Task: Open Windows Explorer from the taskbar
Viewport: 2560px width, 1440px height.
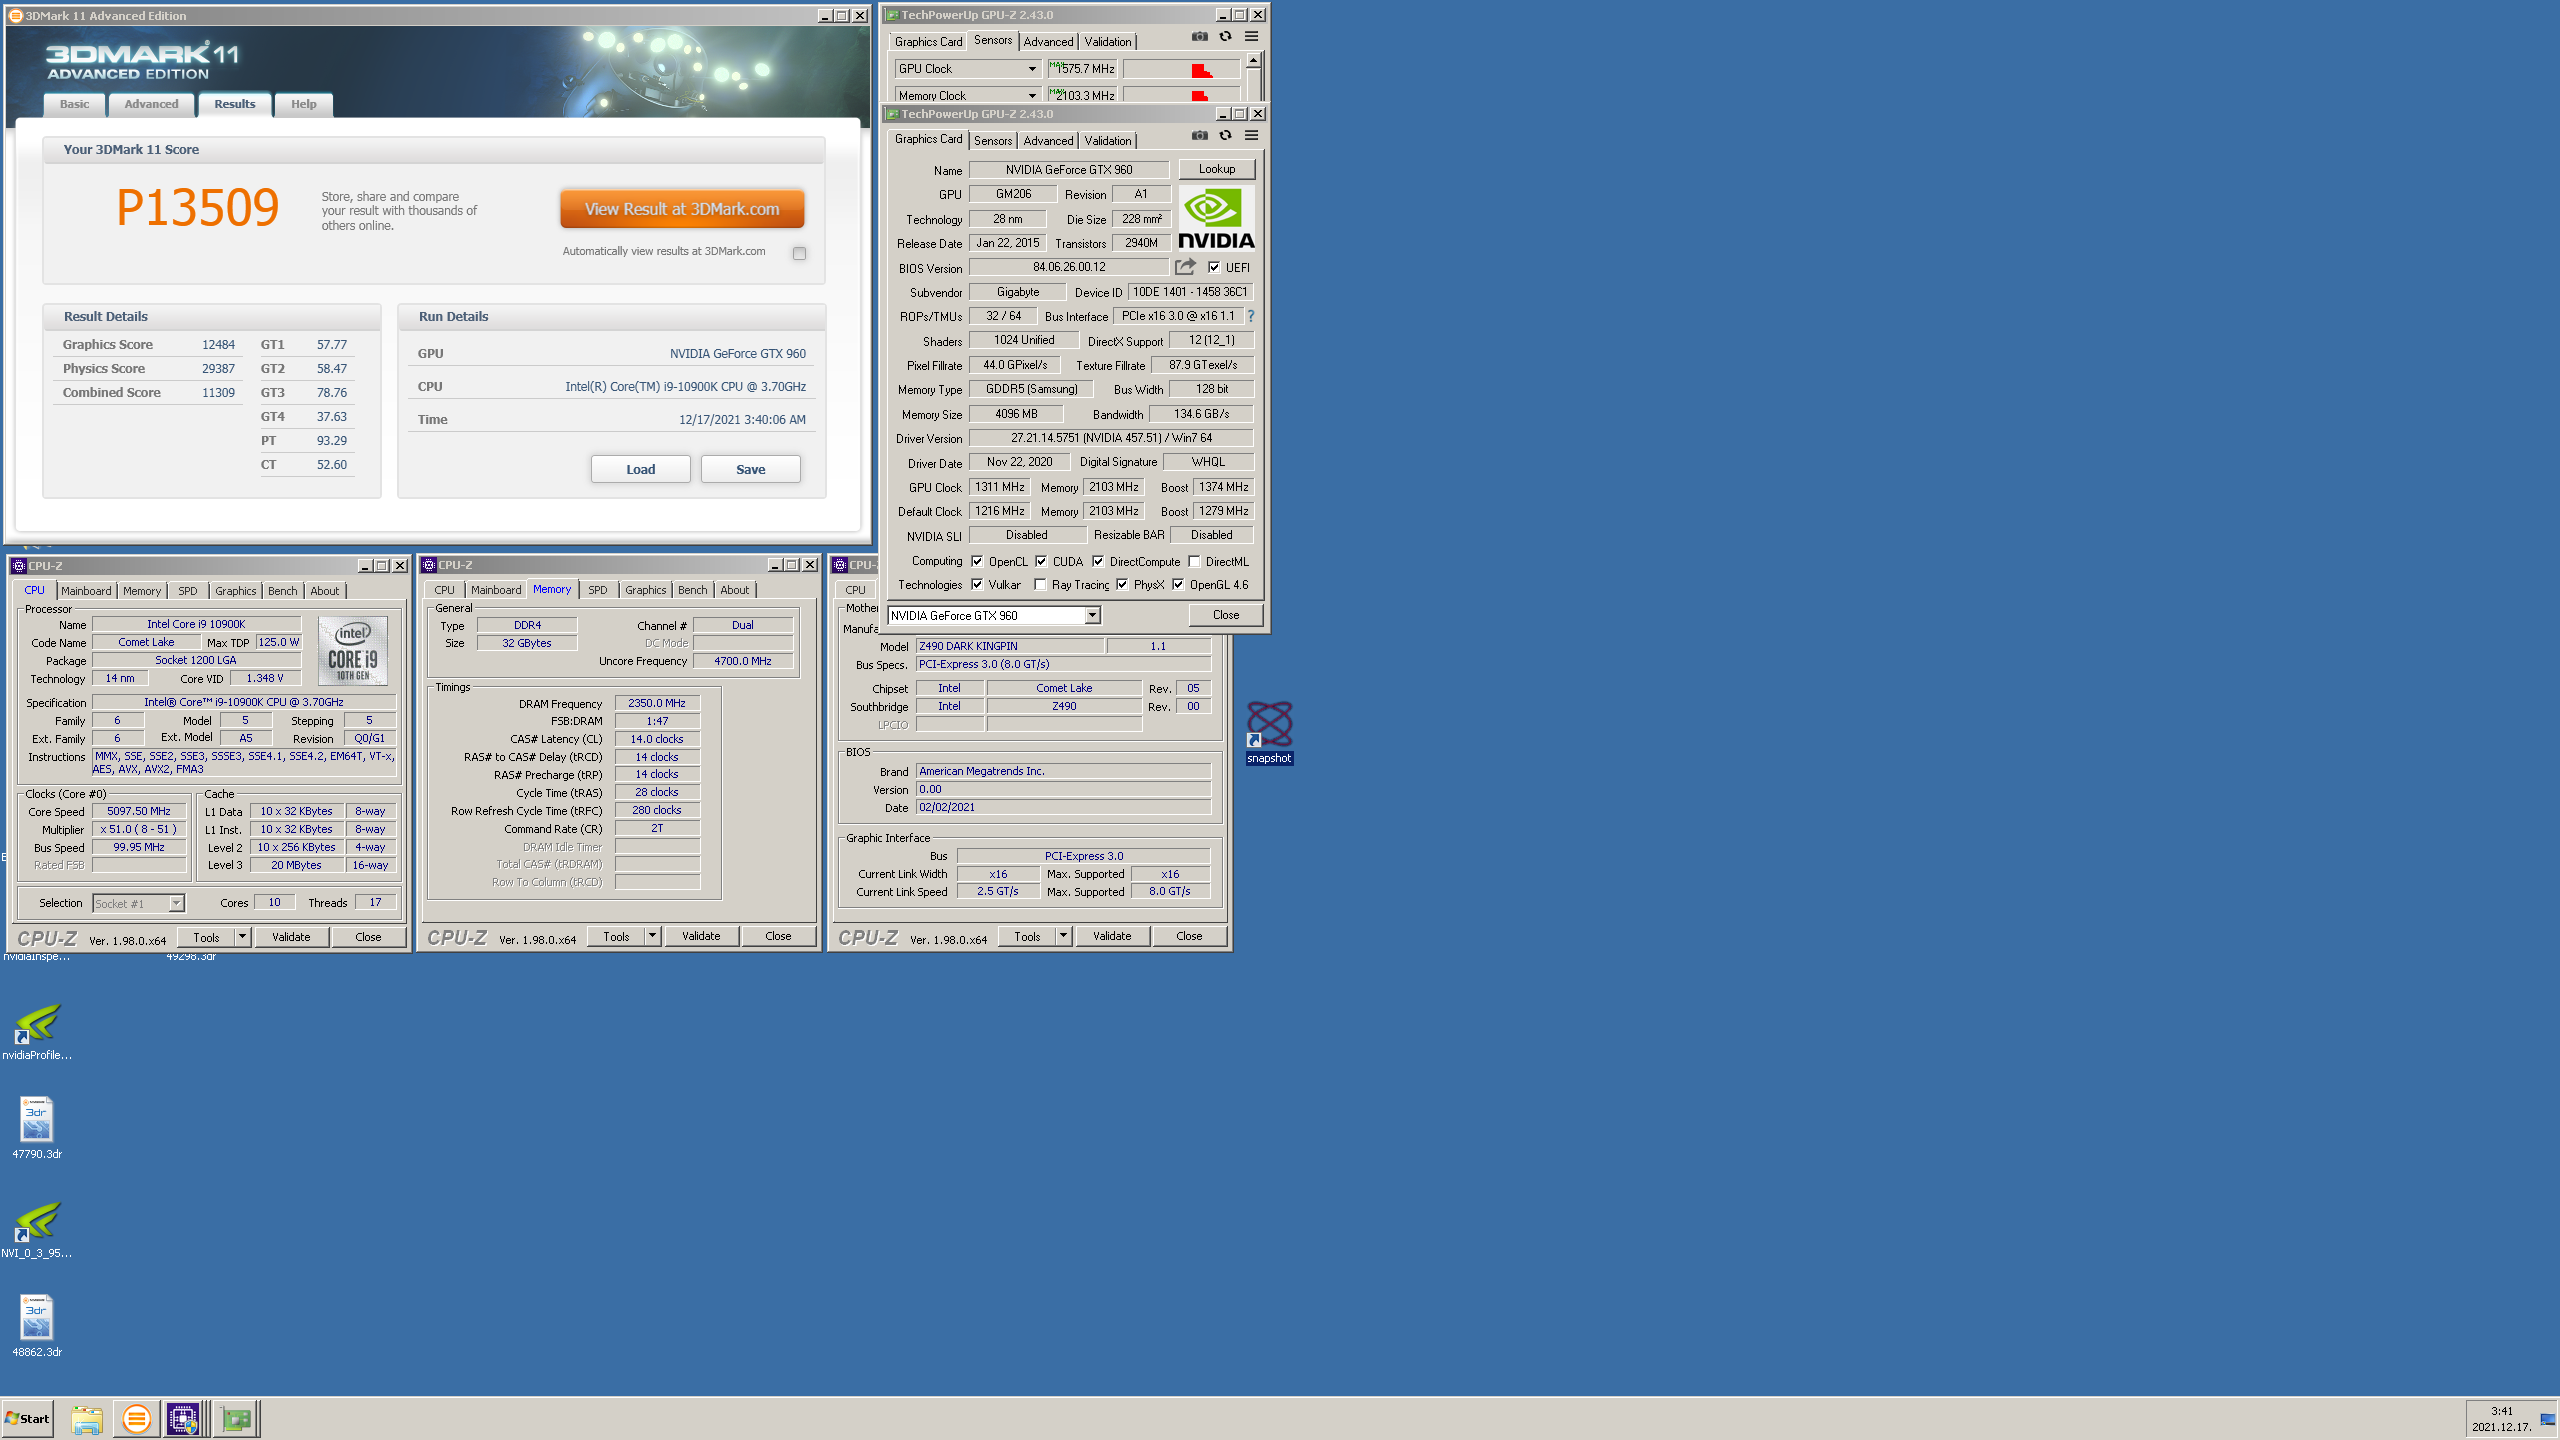Action: point(87,1419)
